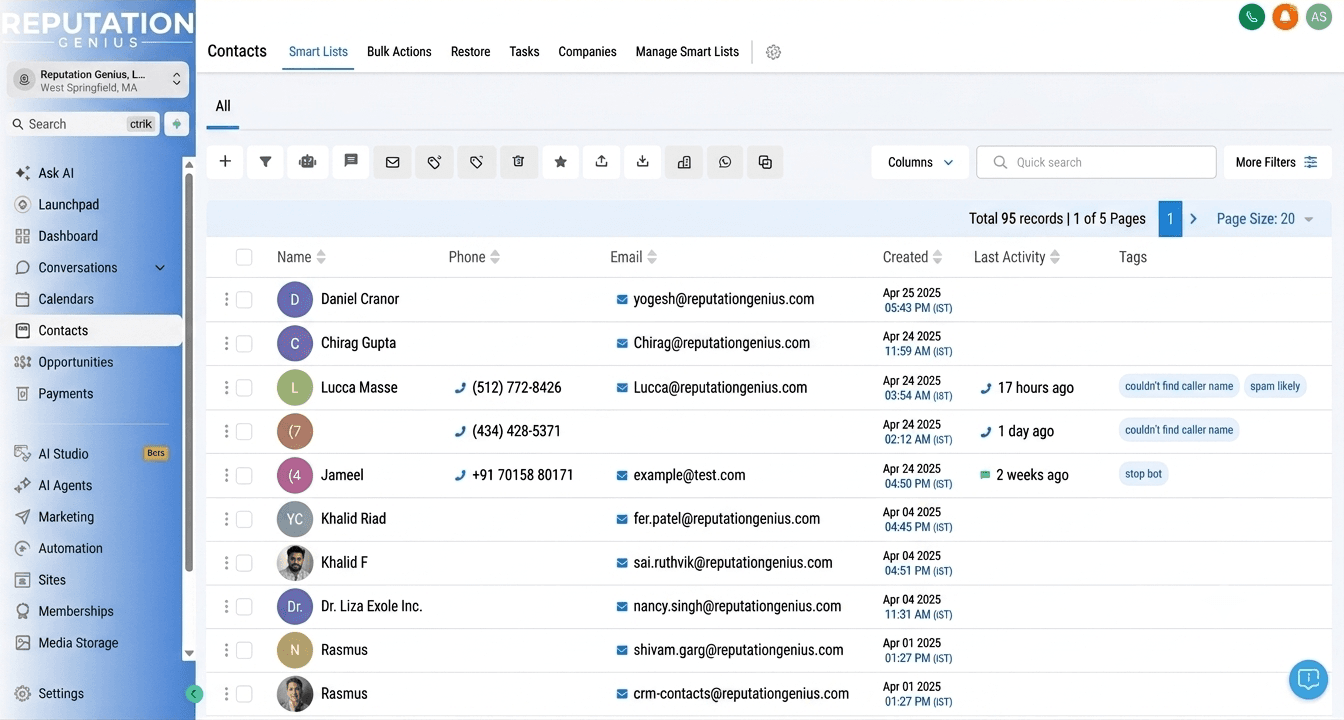The image size is (1344, 720).
Task: Click the stop bot tag
Action: [1143, 474]
